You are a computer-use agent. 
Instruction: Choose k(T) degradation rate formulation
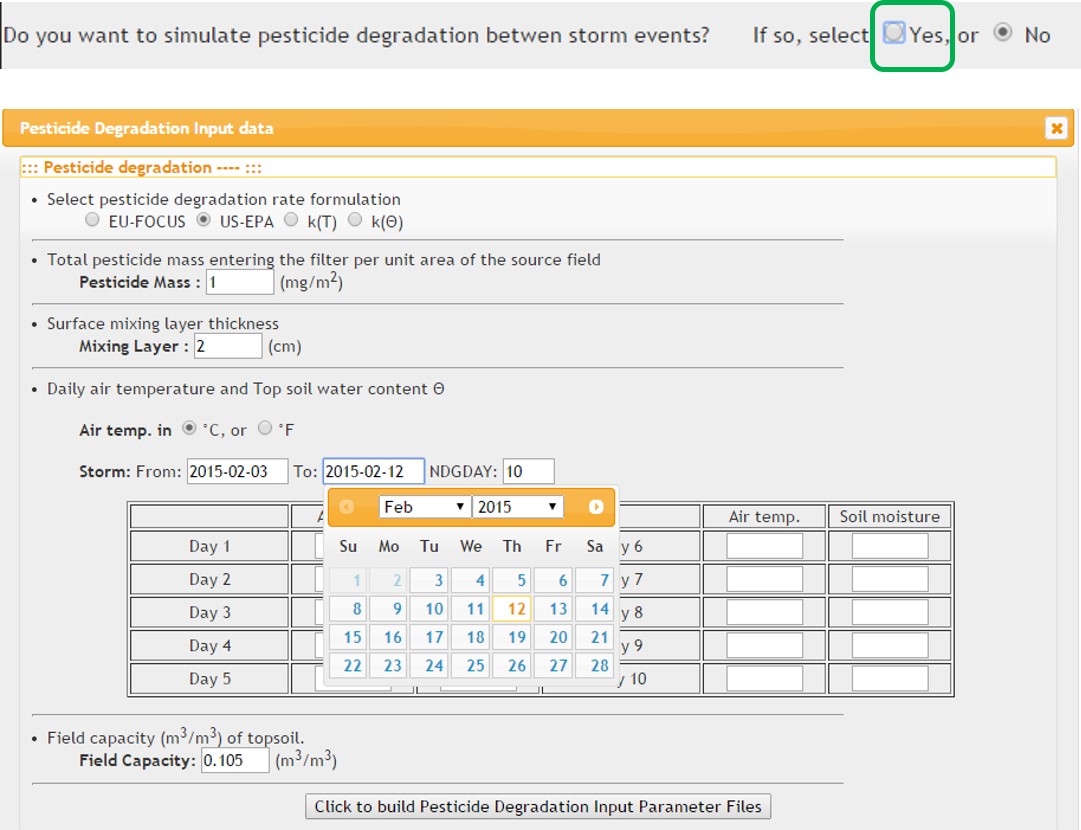coord(291,219)
